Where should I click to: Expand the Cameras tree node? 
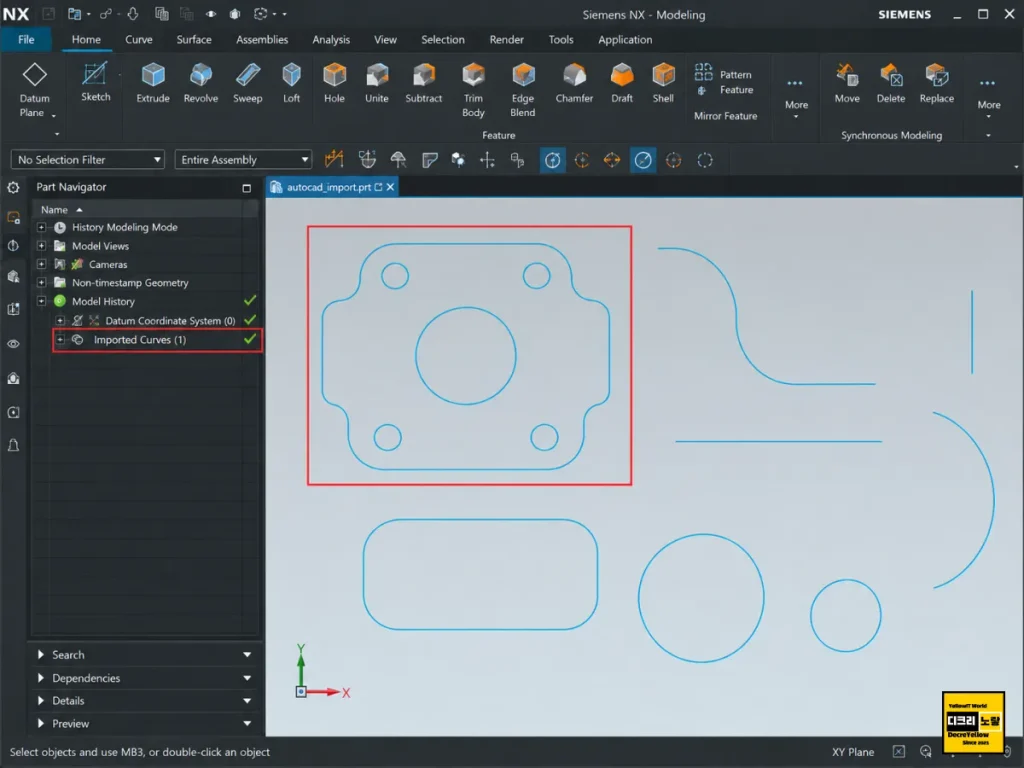pyautogui.click(x=42, y=264)
